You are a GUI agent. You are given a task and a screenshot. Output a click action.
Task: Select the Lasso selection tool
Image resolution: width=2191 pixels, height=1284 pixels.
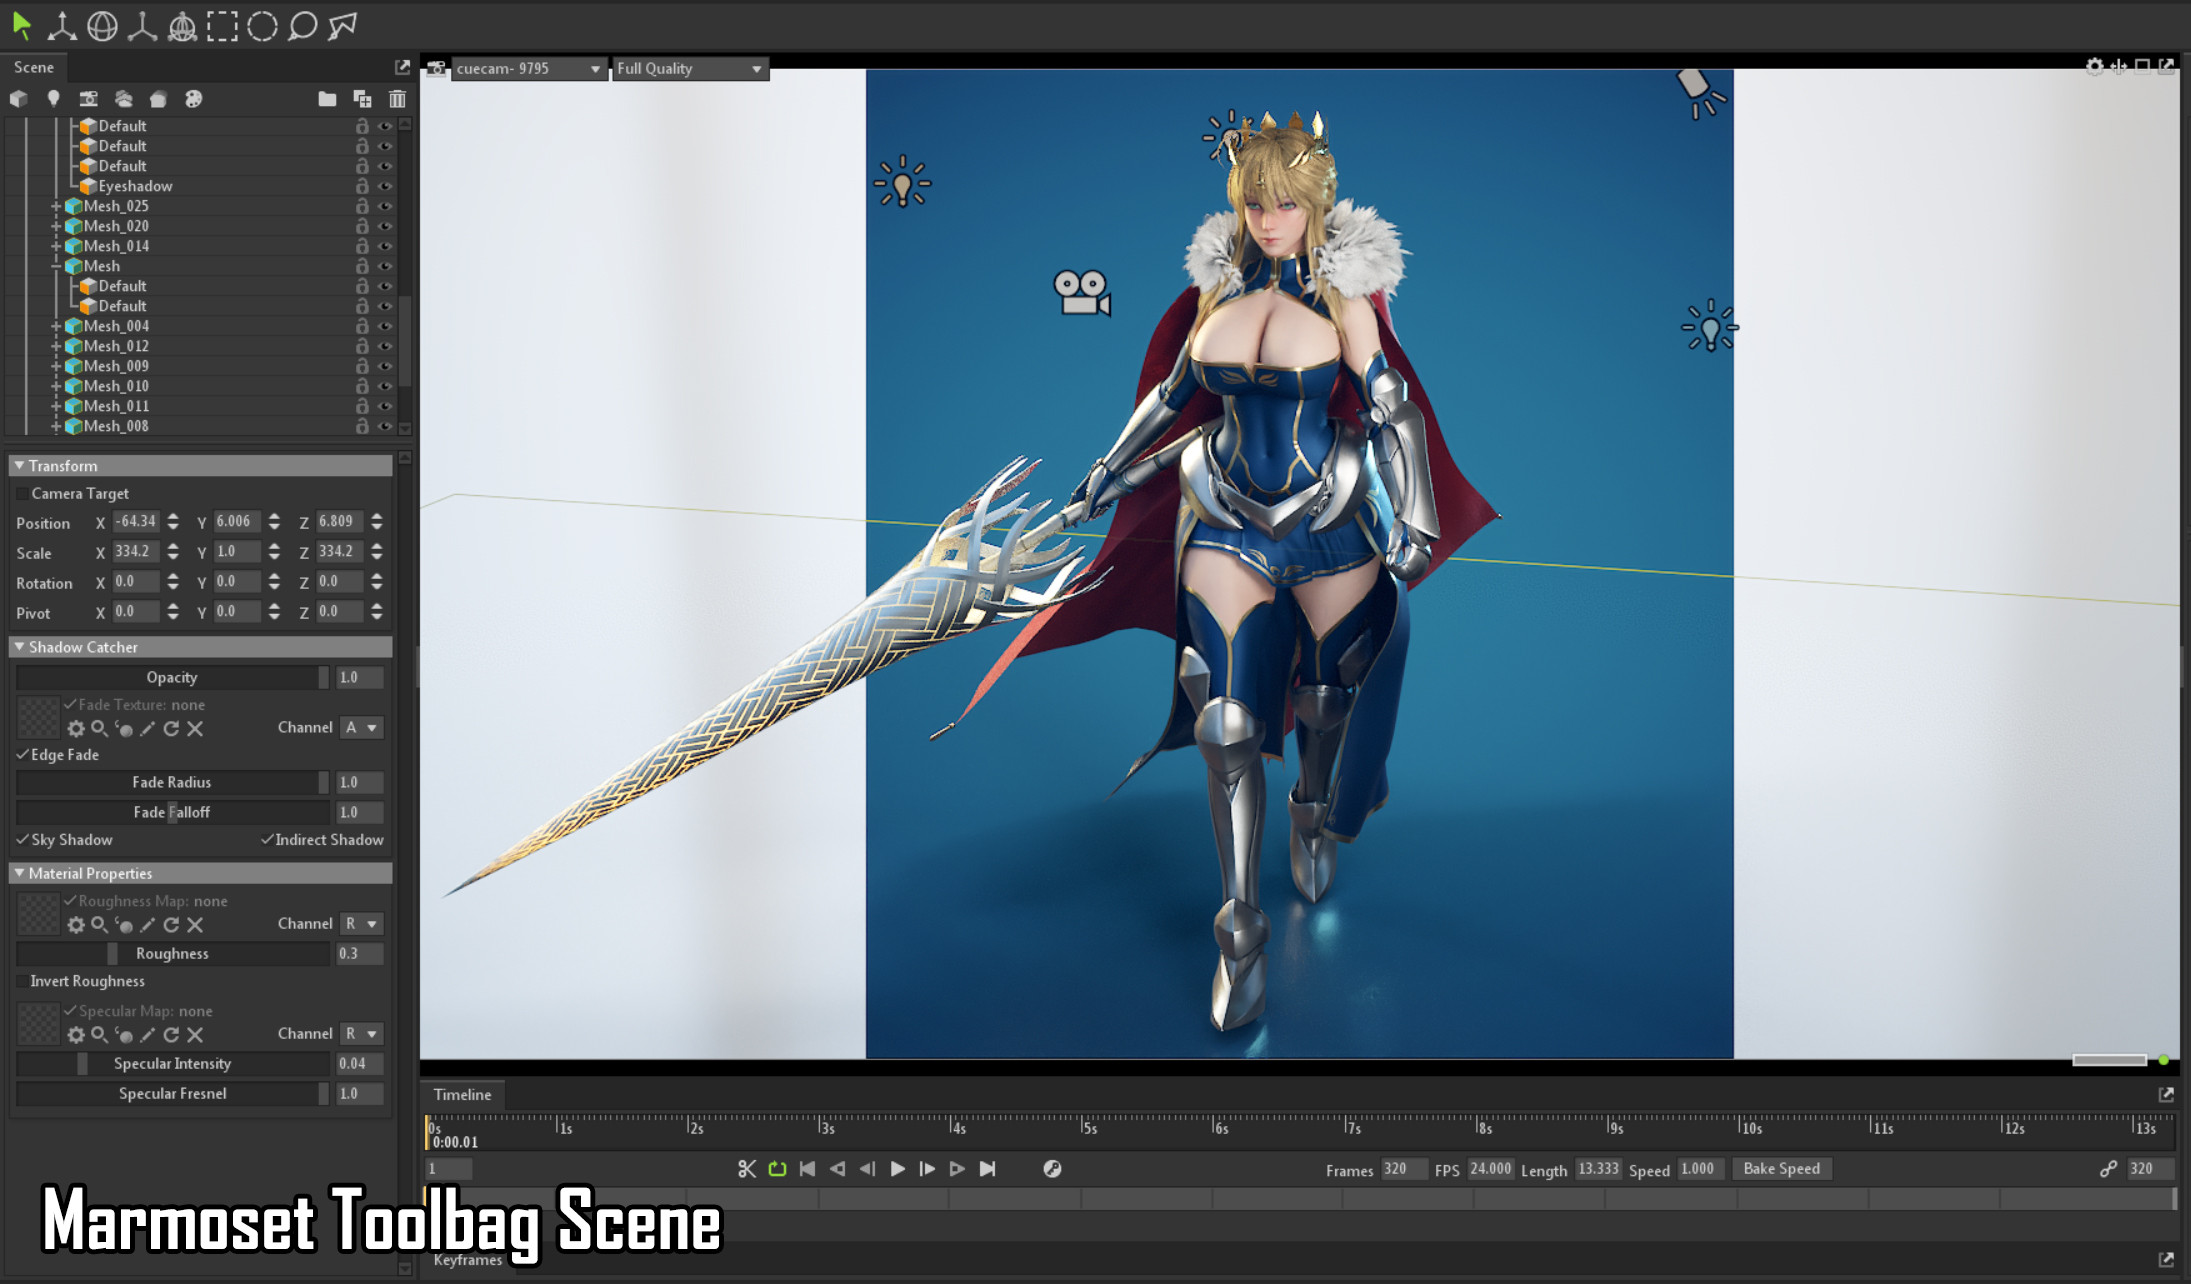click(x=301, y=26)
